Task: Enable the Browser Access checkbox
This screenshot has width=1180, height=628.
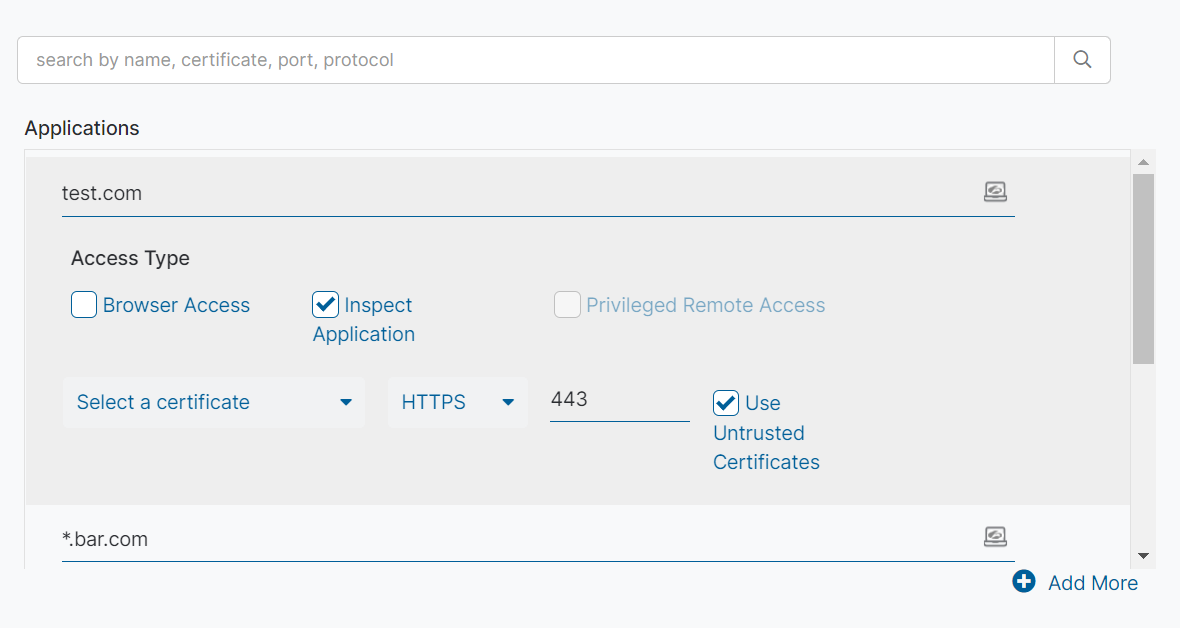Action: pos(83,304)
